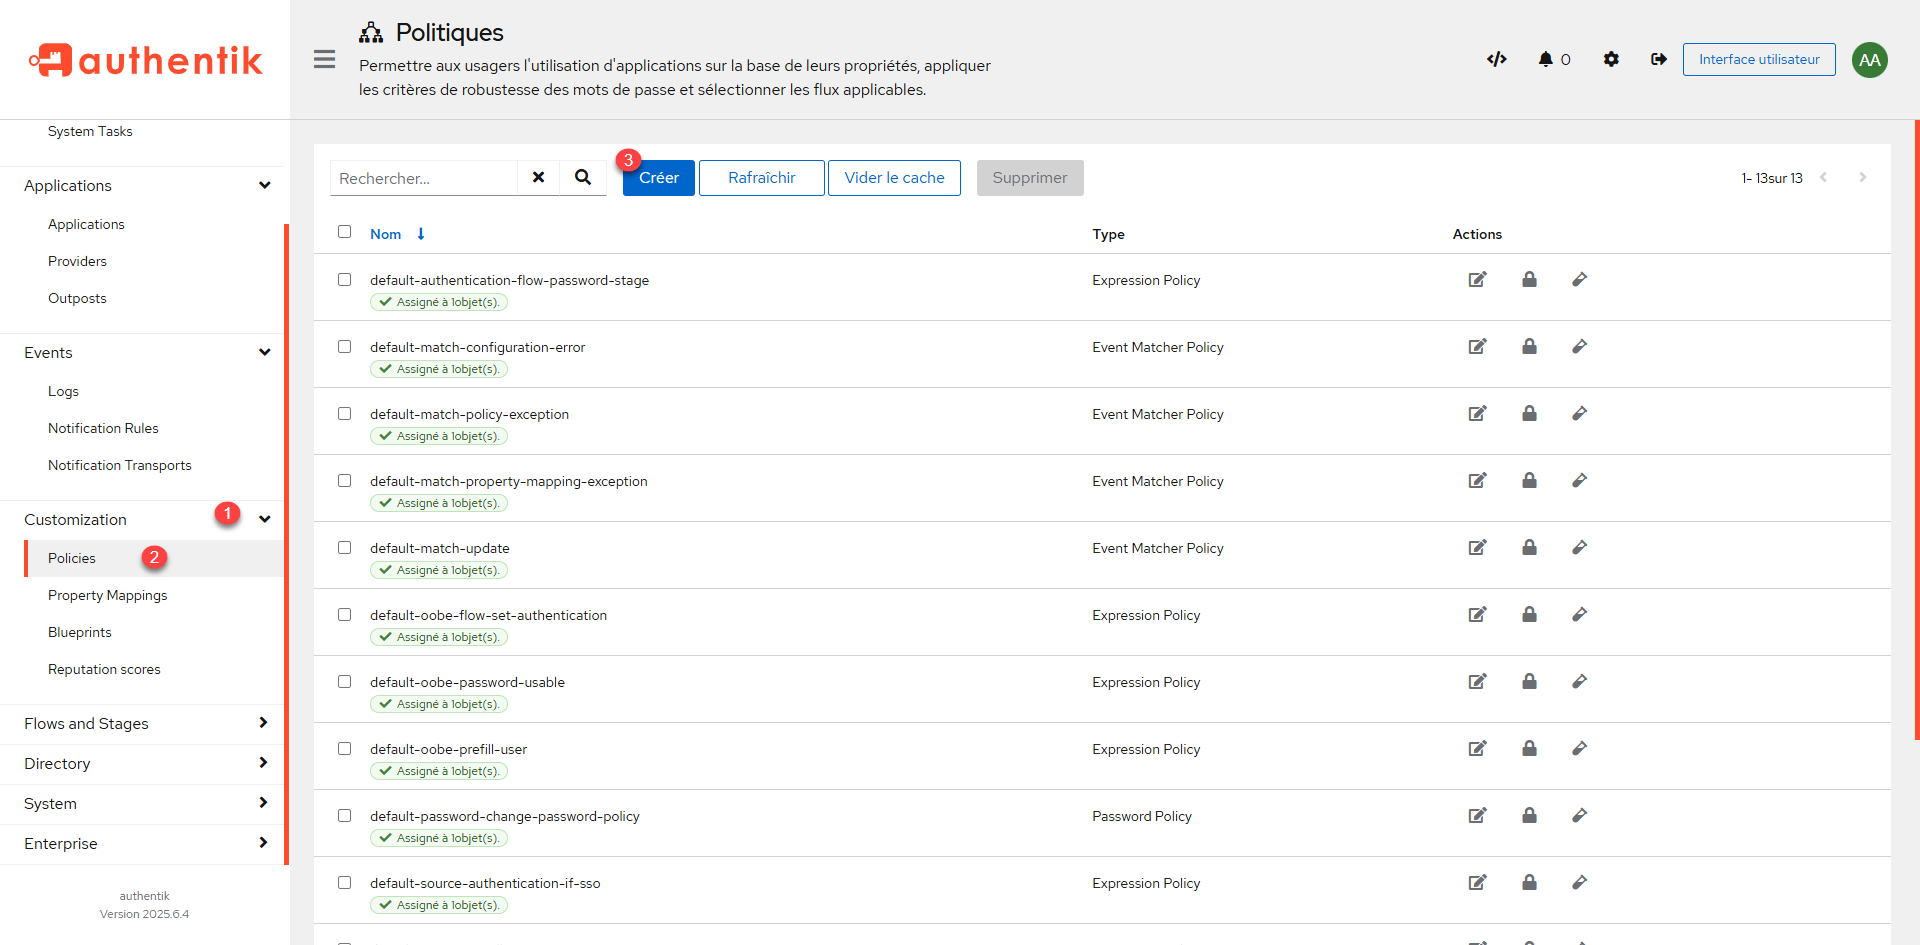Image resolution: width=1920 pixels, height=945 pixels.
Task: Test default-oobe-password-usable policy icon
Action: click(1579, 682)
